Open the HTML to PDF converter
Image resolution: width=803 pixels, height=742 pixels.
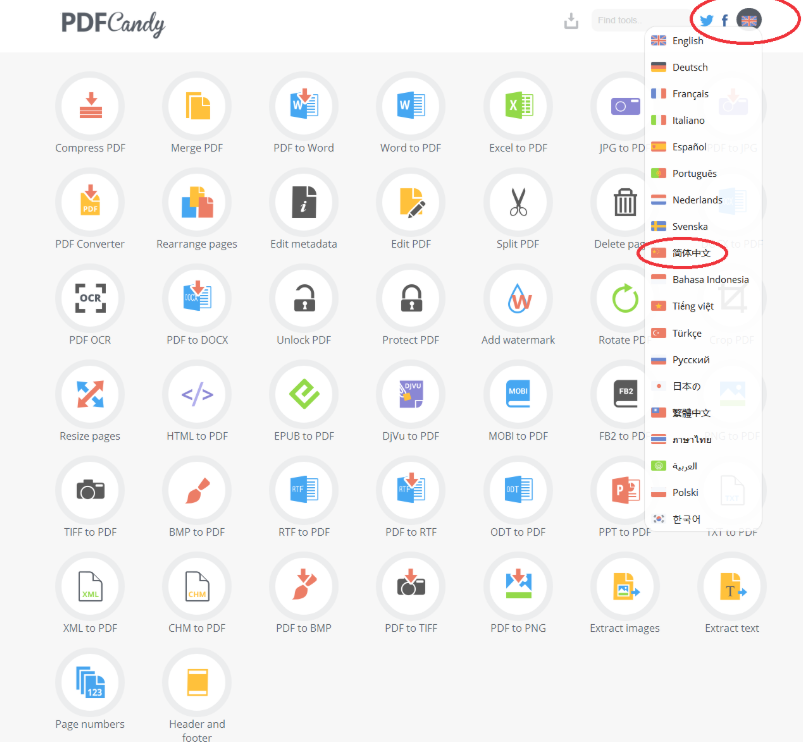[x=197, y=394]
